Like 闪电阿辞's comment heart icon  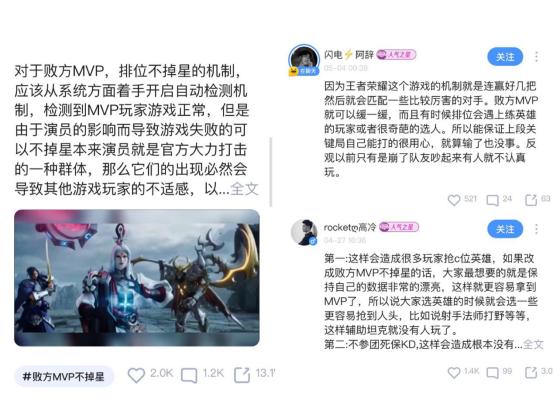tap(454, 200)
